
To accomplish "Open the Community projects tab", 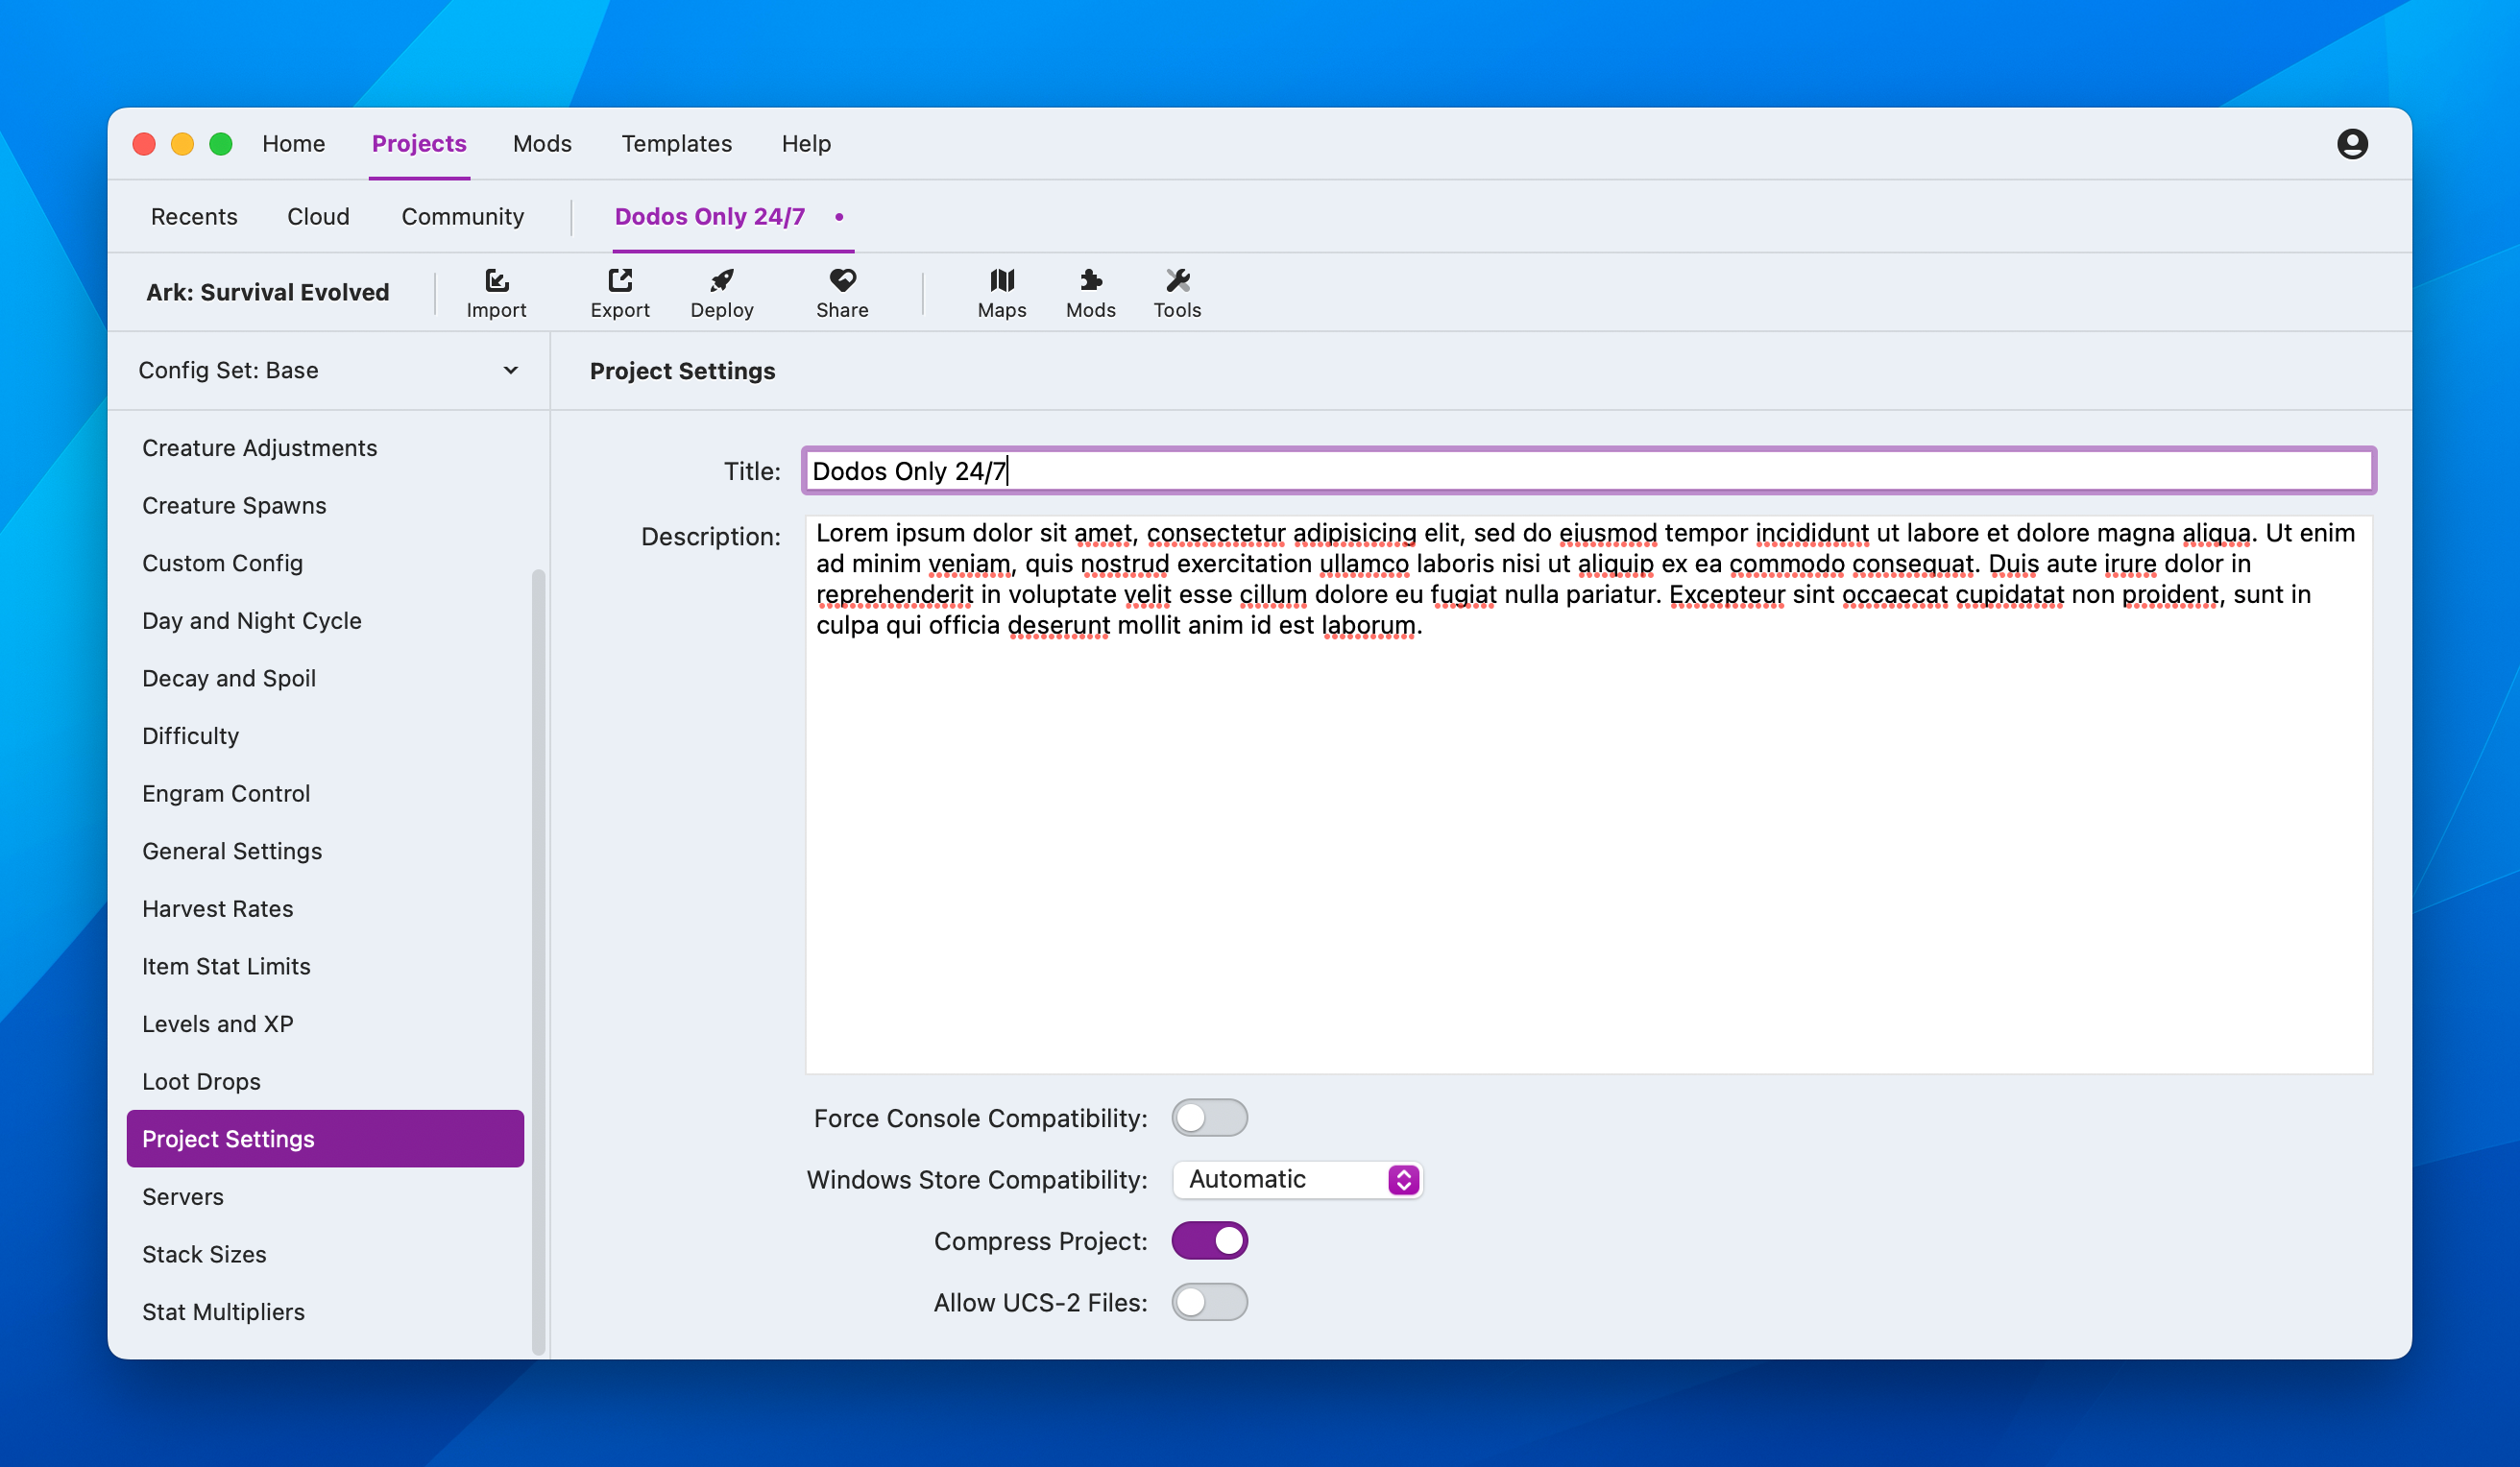I will tap(462, 217).
